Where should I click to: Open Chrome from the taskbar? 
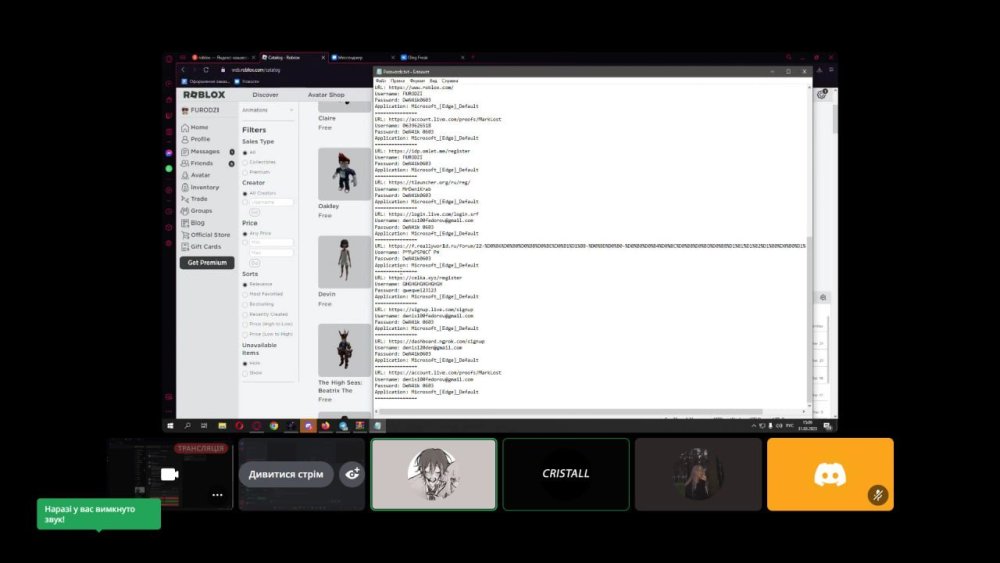tap(274, 425)
